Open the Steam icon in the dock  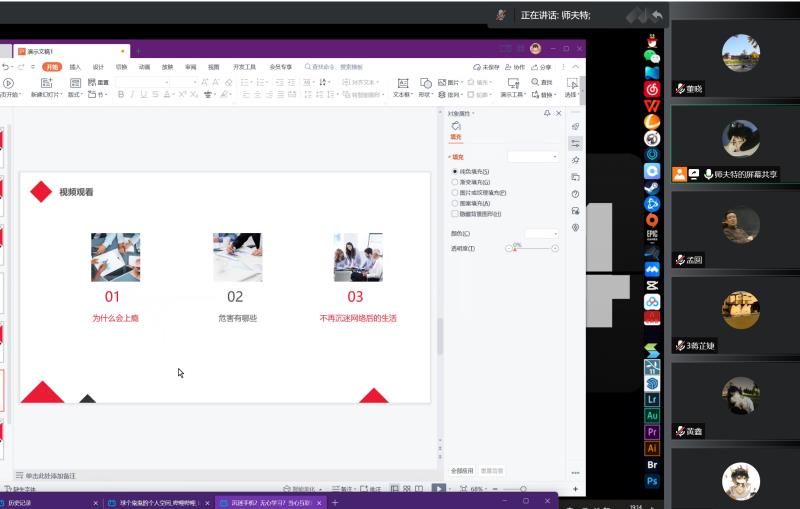tap(652, 186)
